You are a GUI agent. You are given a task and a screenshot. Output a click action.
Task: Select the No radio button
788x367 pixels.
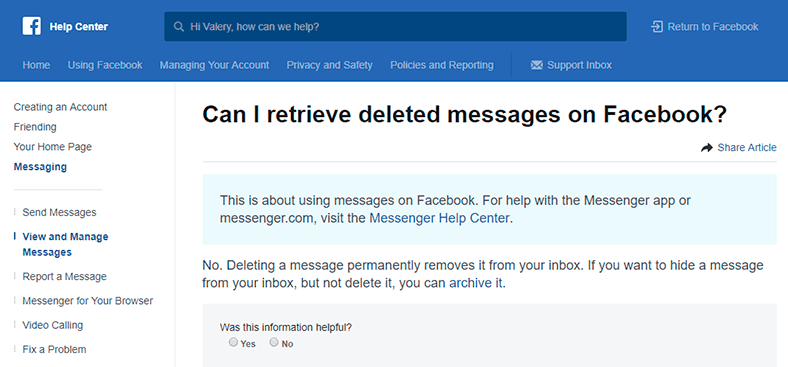[274, 342]
